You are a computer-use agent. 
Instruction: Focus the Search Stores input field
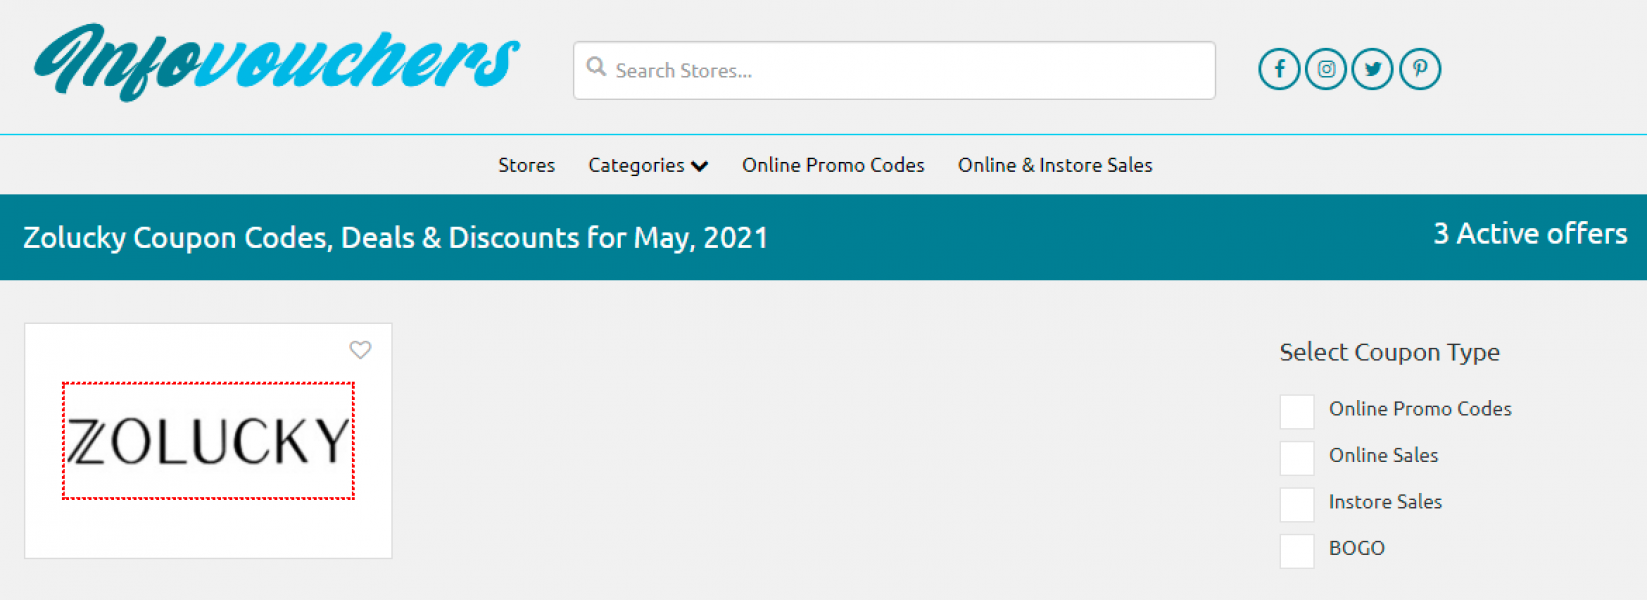pyautogui.click(x=894, y=70)
